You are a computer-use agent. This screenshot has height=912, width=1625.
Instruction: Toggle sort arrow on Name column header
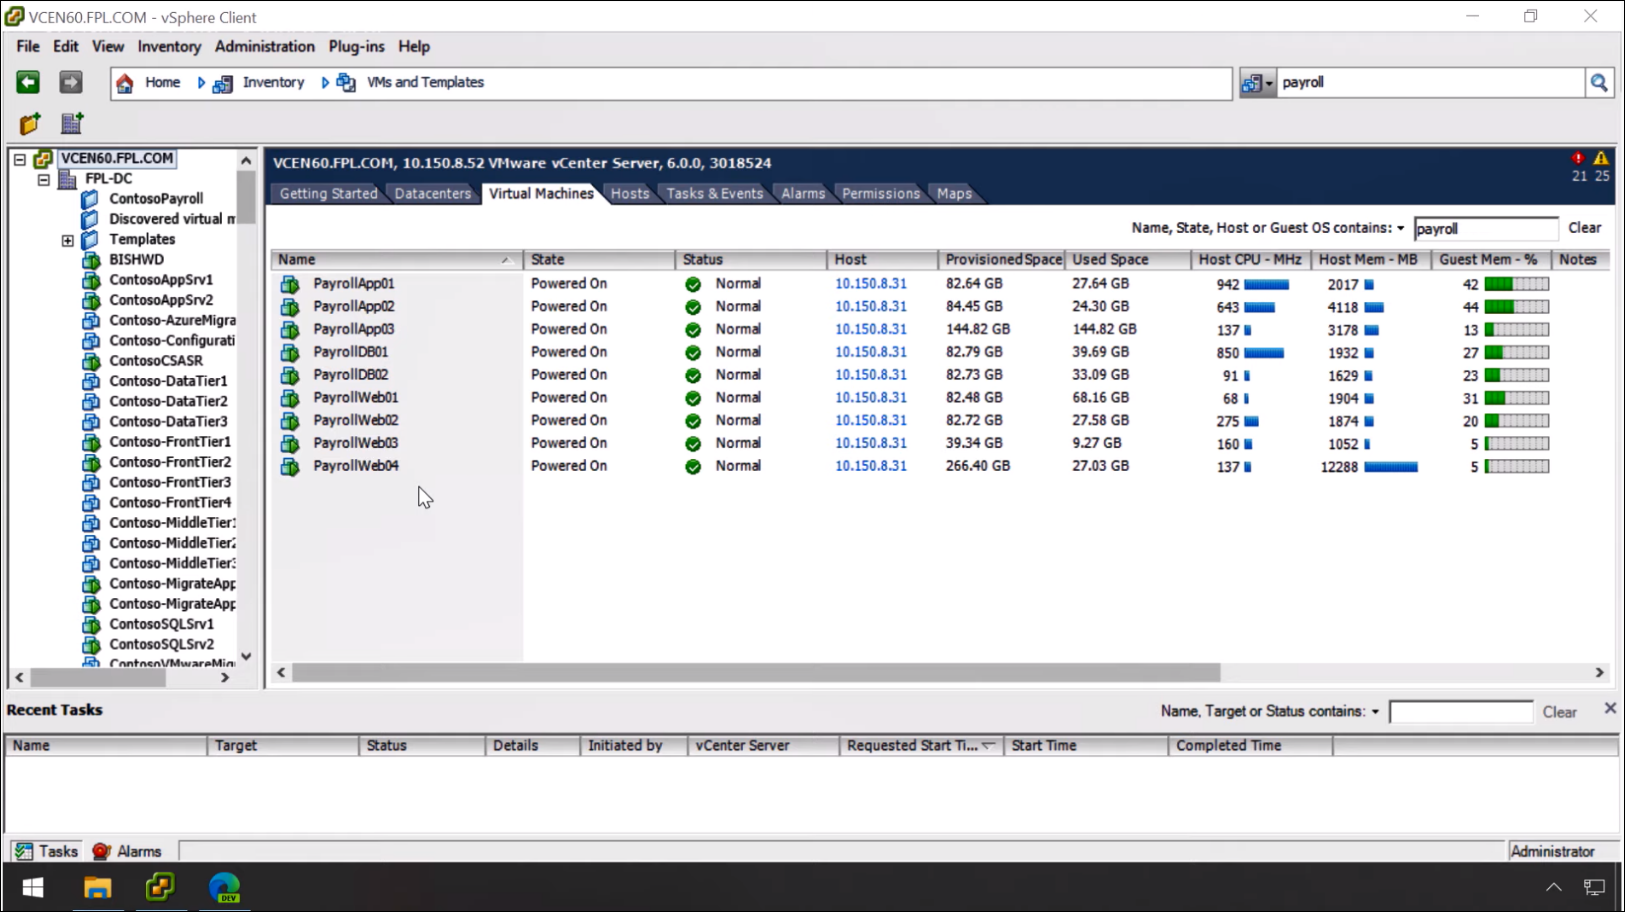coord(506,260)
